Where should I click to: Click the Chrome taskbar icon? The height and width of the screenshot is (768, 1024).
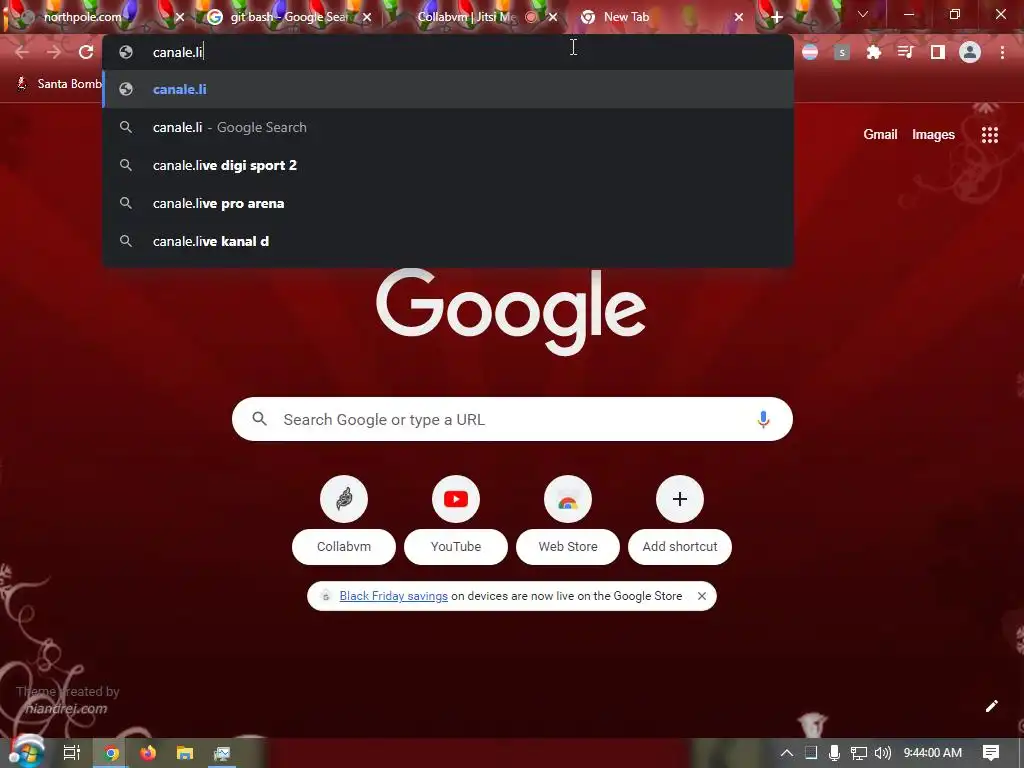[x=111, y=753]
